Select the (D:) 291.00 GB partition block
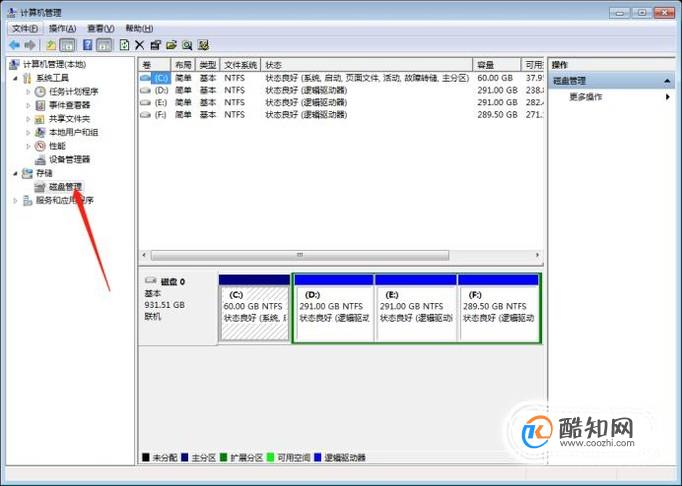The image size is (682, 486). [334, 308]
